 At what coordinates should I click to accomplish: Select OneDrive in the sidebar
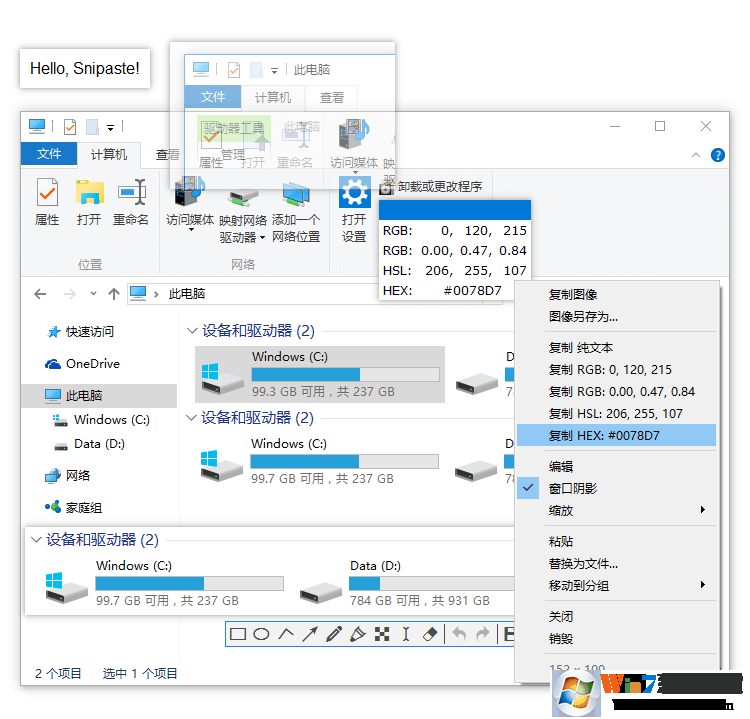tap(82, 364)
